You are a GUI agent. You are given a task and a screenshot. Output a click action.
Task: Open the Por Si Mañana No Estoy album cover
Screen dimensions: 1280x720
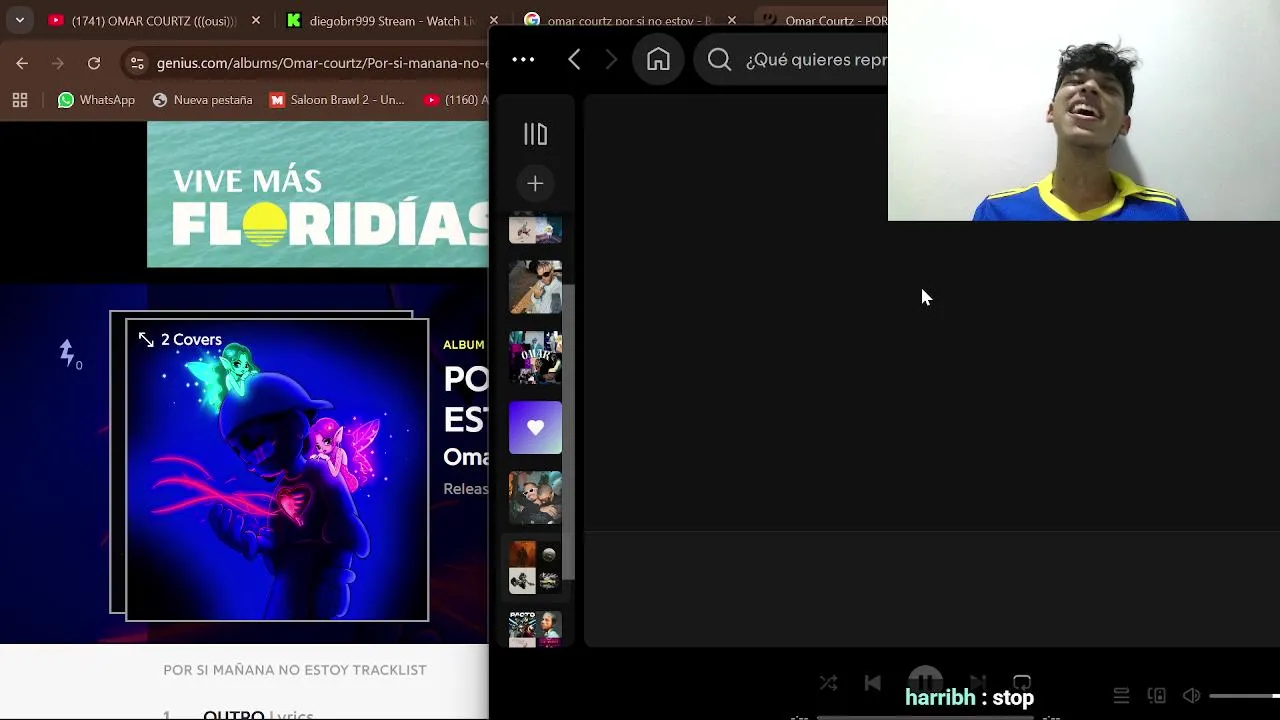click(x=277, y=470)
